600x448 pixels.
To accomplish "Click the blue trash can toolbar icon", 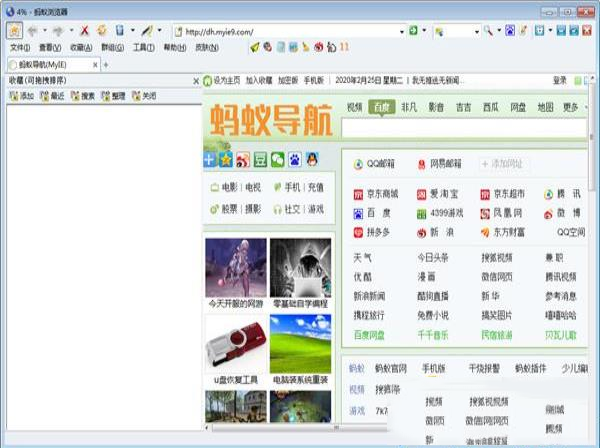I will [120, 30].
